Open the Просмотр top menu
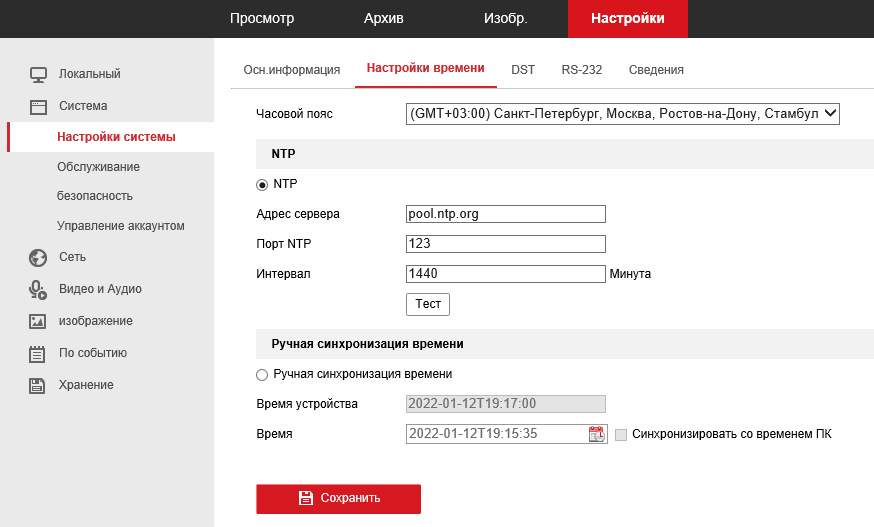Viewport: 874px width, 527px height. [x=262, y=18]
